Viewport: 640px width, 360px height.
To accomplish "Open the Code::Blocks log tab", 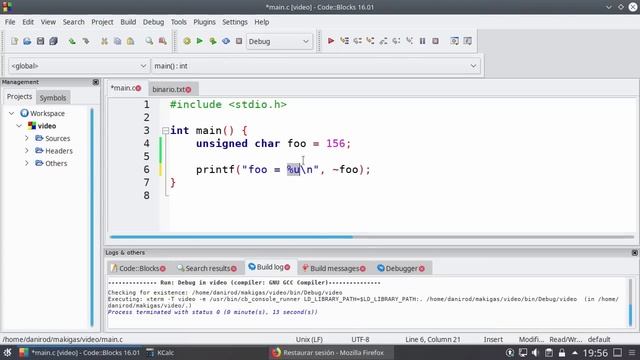I will coord(138,268).
